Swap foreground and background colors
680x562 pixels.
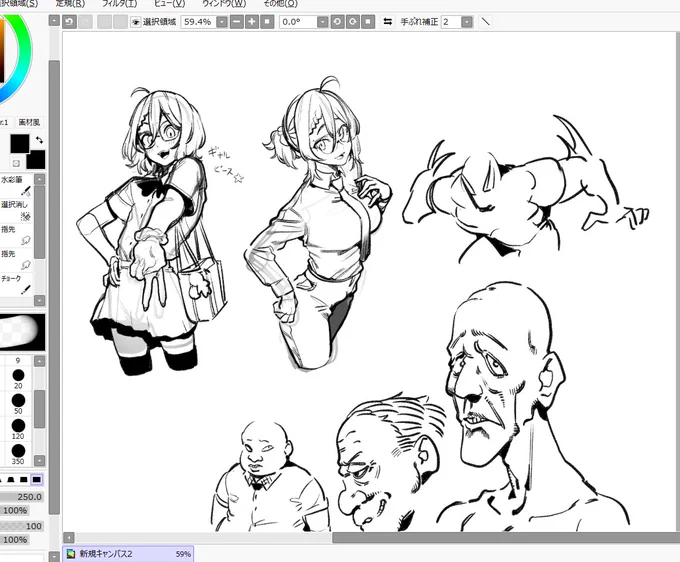[x=39, y=140]
